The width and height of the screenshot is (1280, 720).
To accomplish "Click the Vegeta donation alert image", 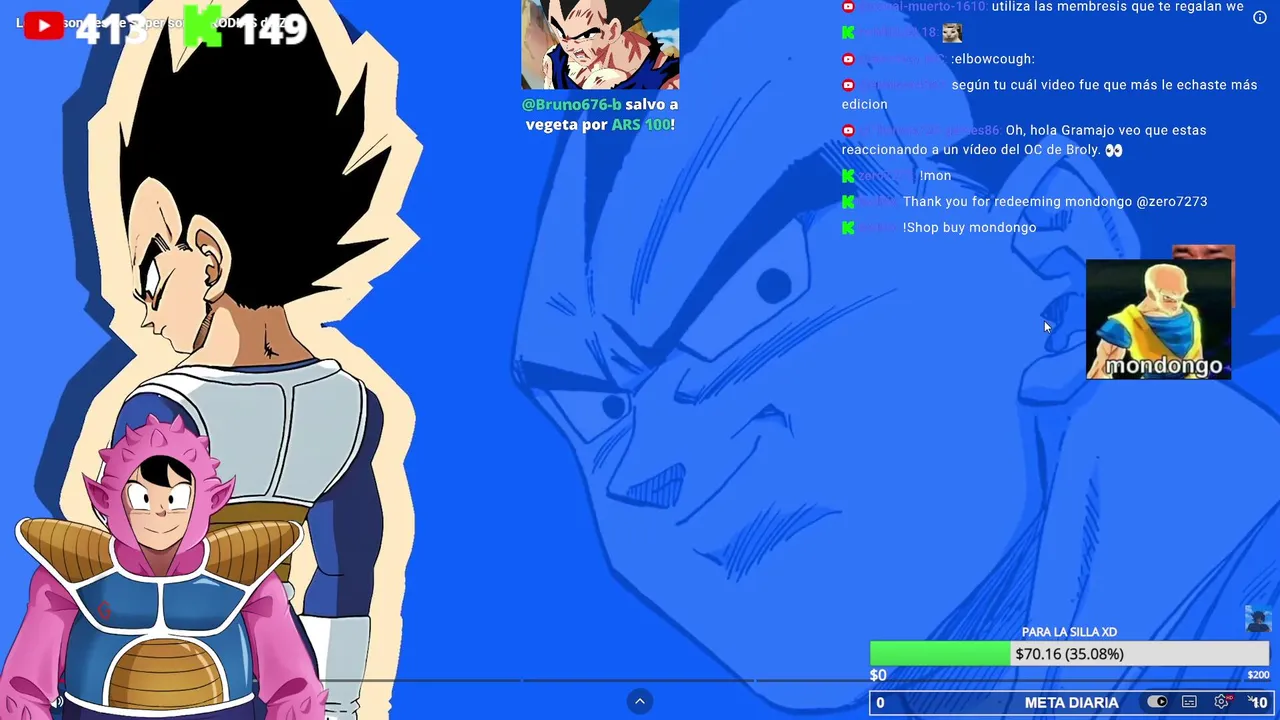I will (600, 45).
